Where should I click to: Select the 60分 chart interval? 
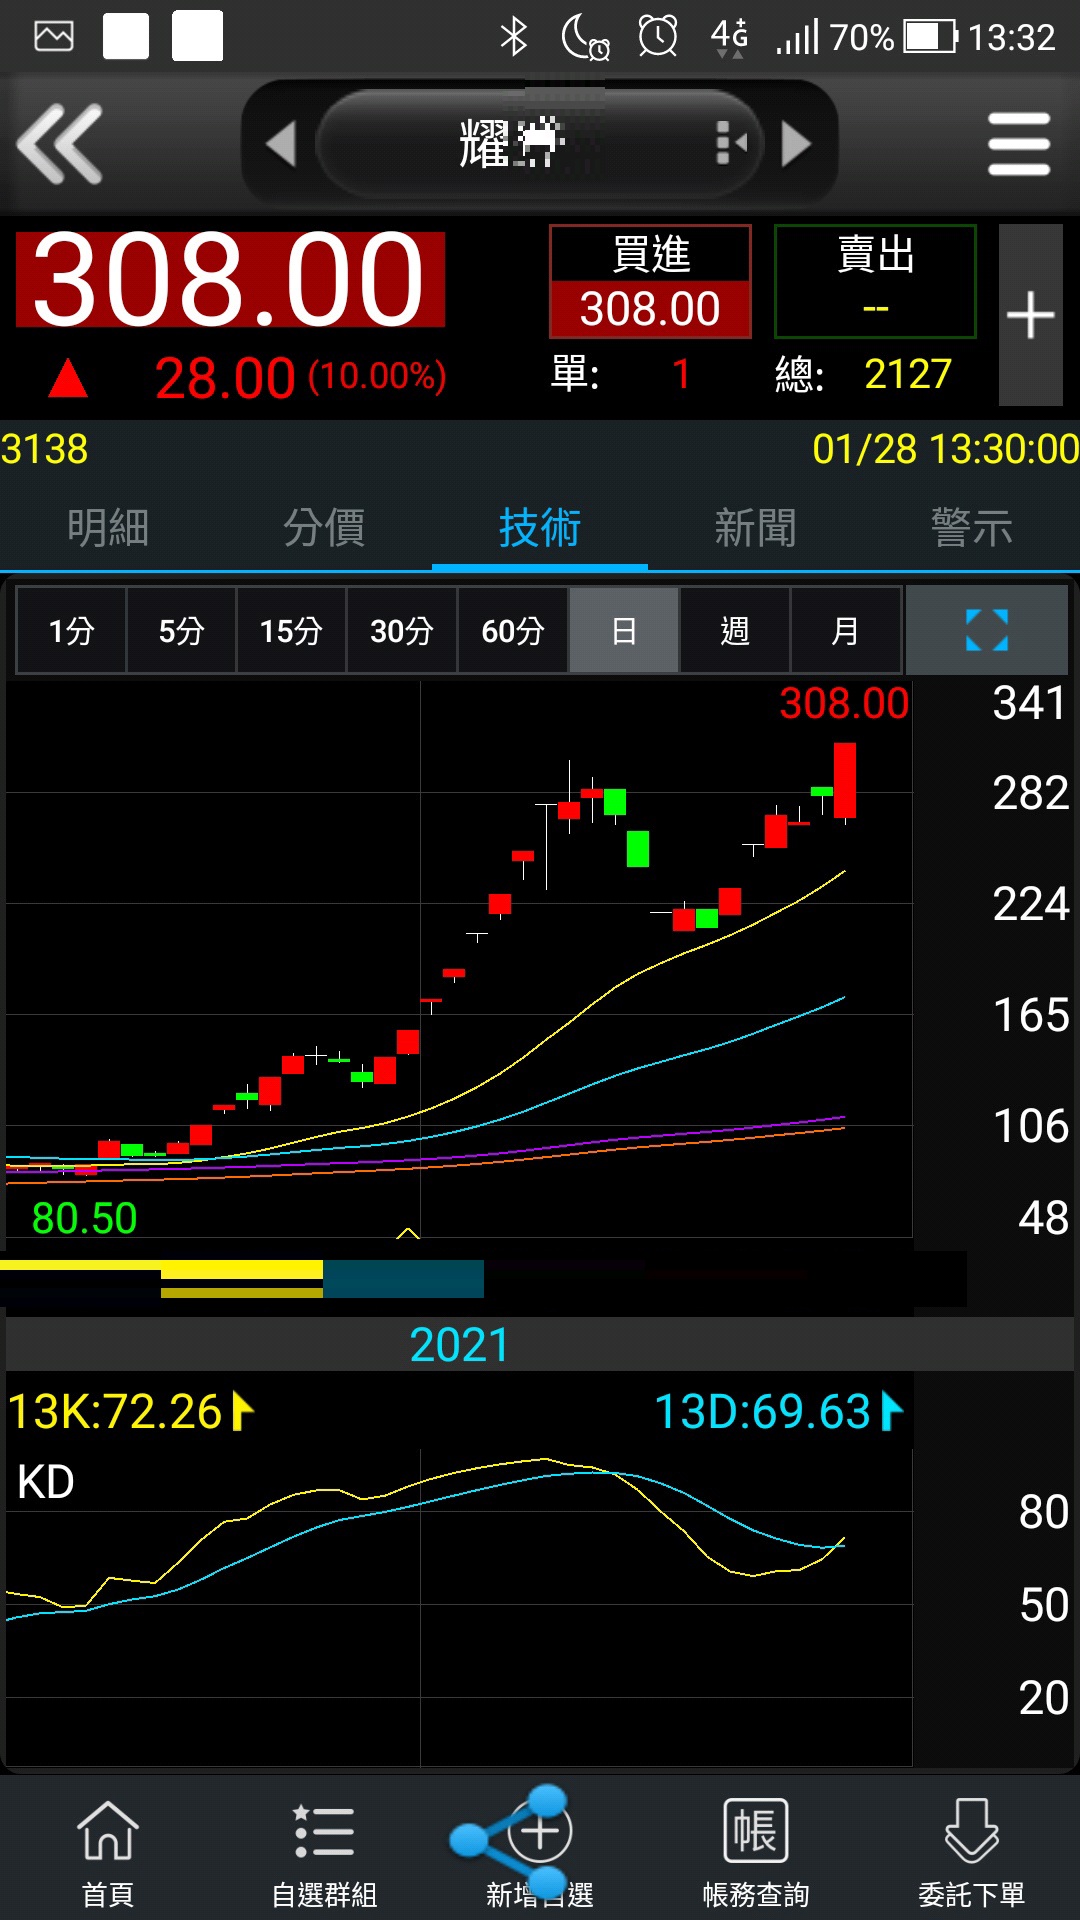[x=512, y=630]
